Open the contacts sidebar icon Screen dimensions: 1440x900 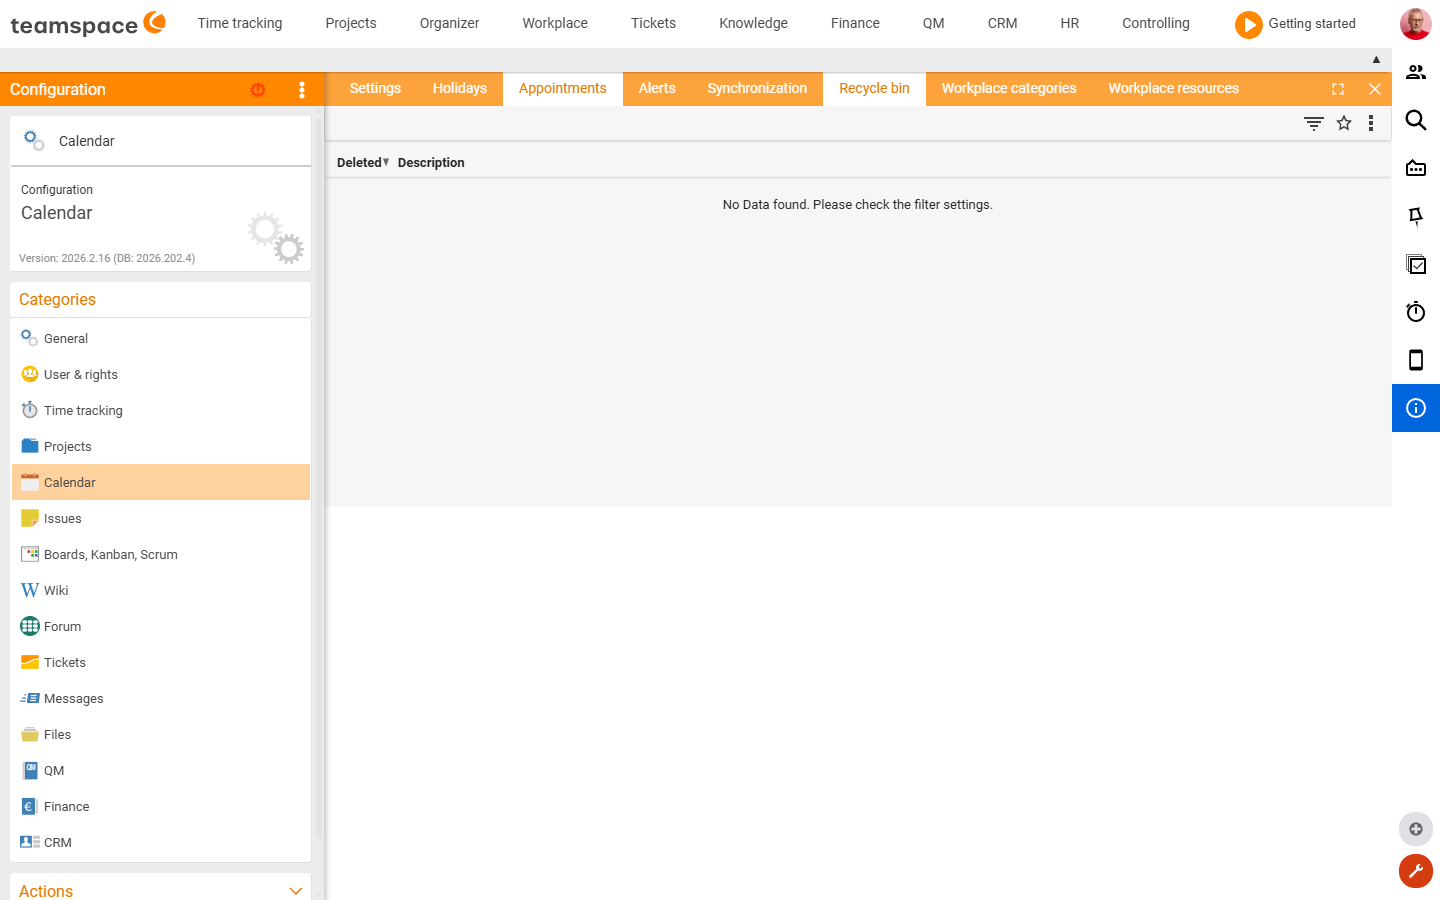pos(1416,72)
